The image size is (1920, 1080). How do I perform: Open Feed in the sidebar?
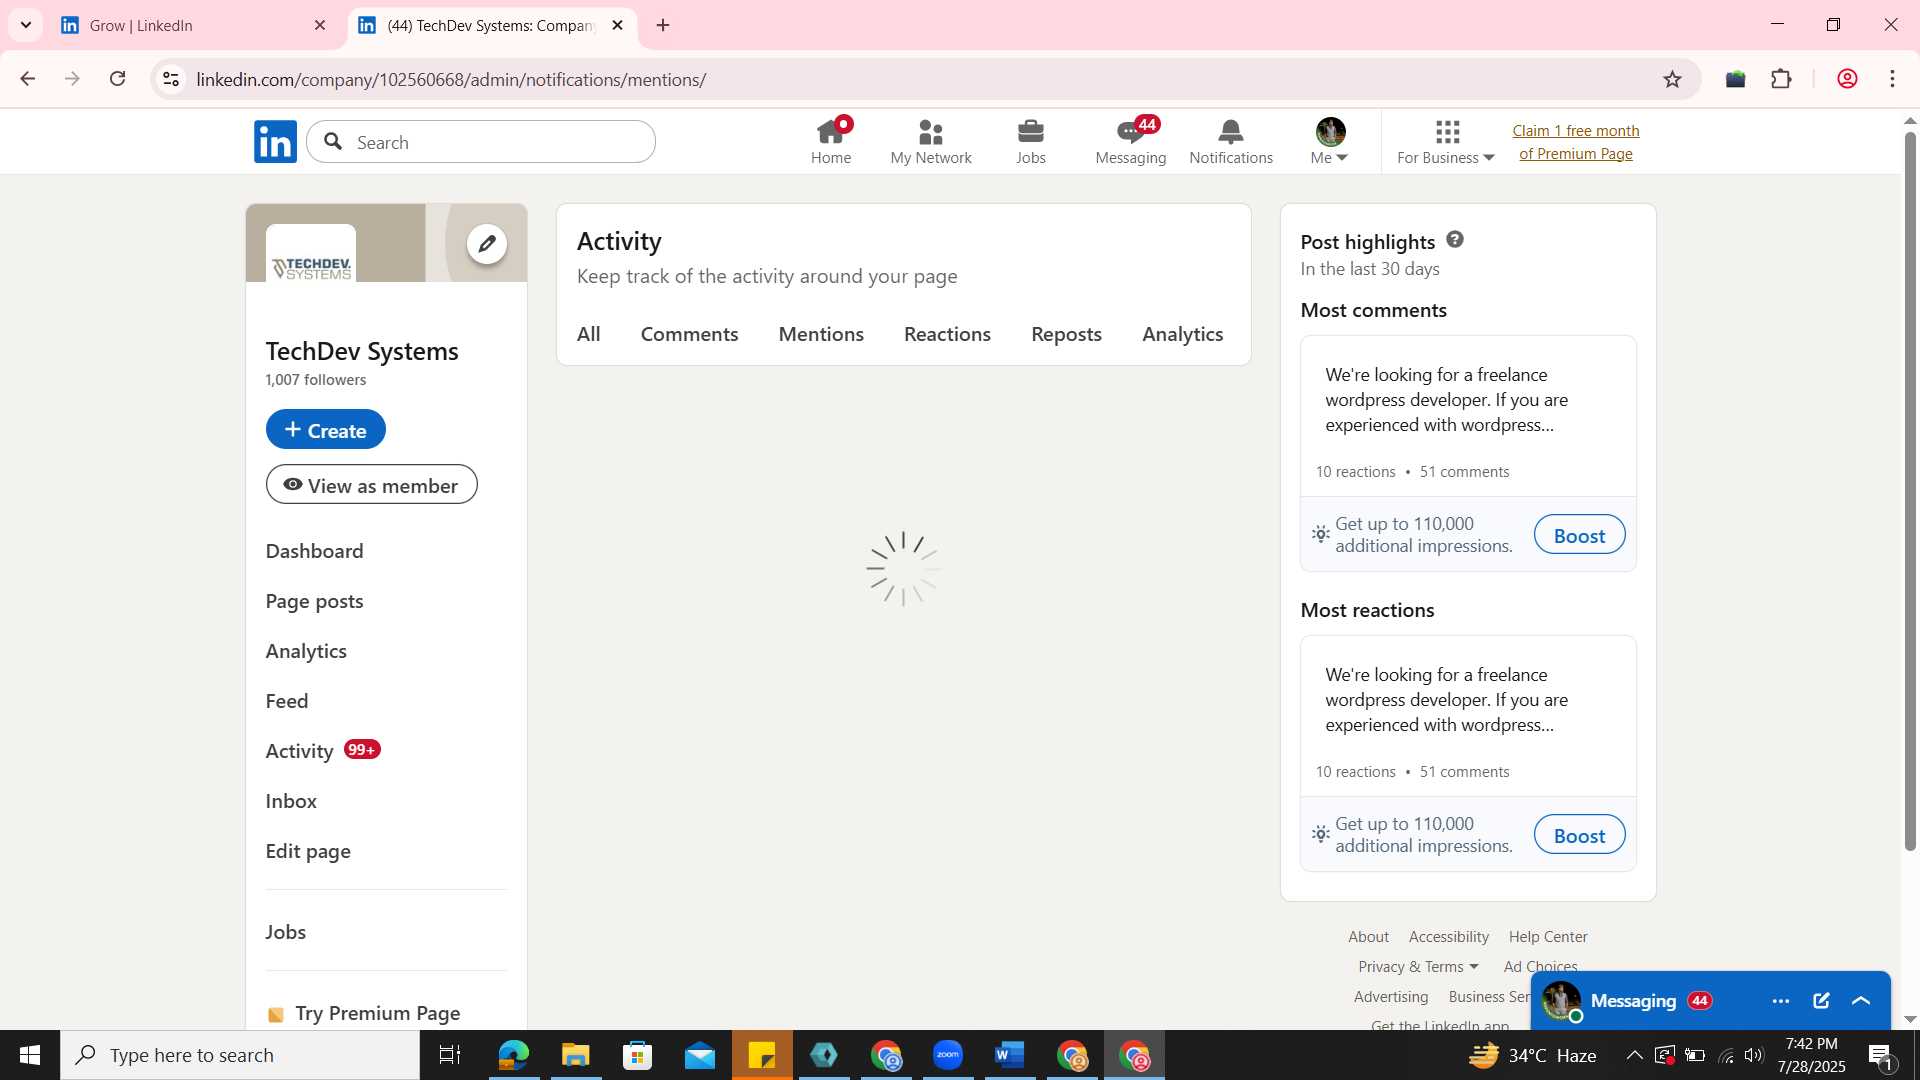287,701
